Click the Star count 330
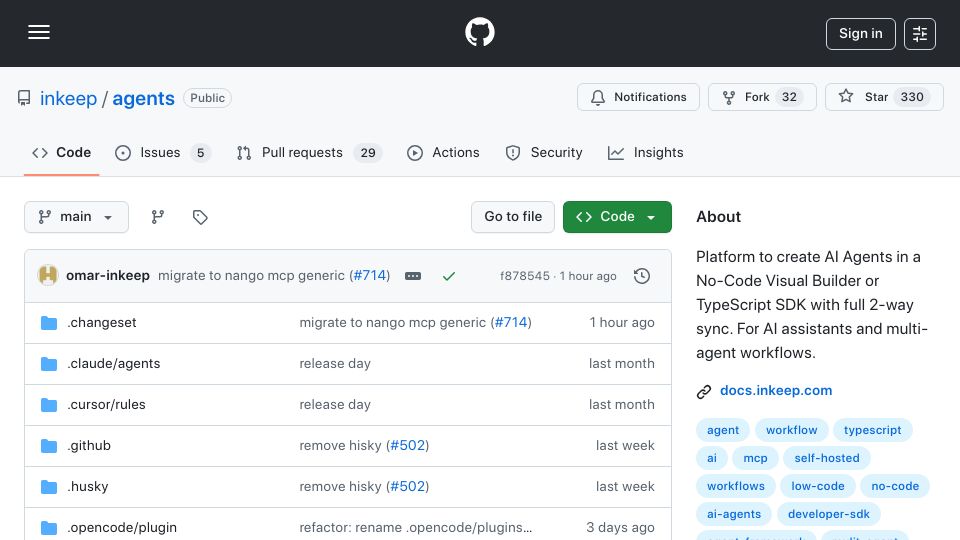The height and width of the screenshot is (540, 960). [x=912, y=97]
